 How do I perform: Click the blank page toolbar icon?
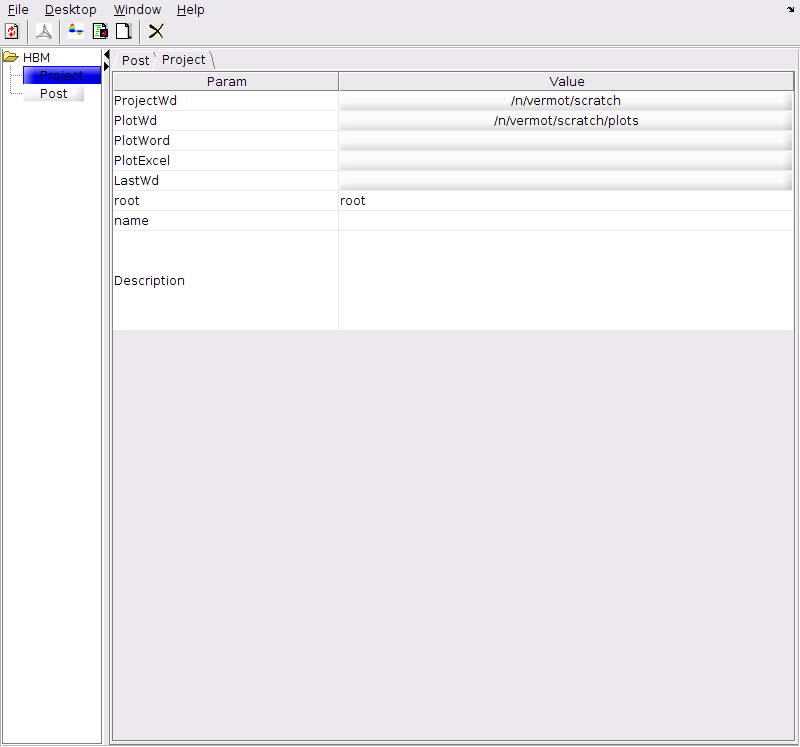pyautogui.click(x=123, y=31)
